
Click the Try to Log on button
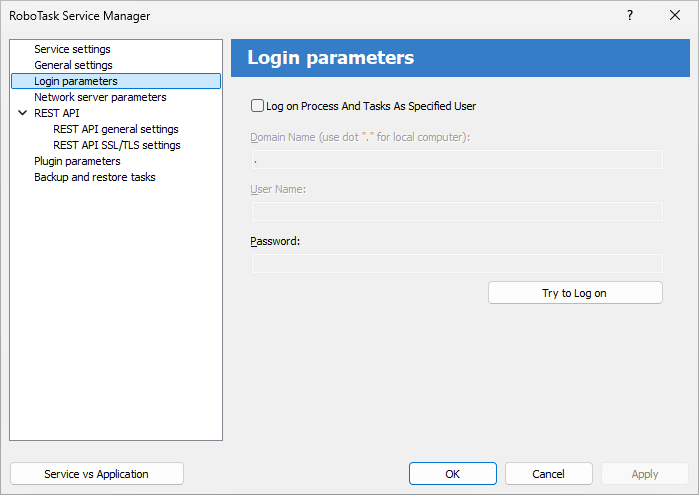point(575,293)
